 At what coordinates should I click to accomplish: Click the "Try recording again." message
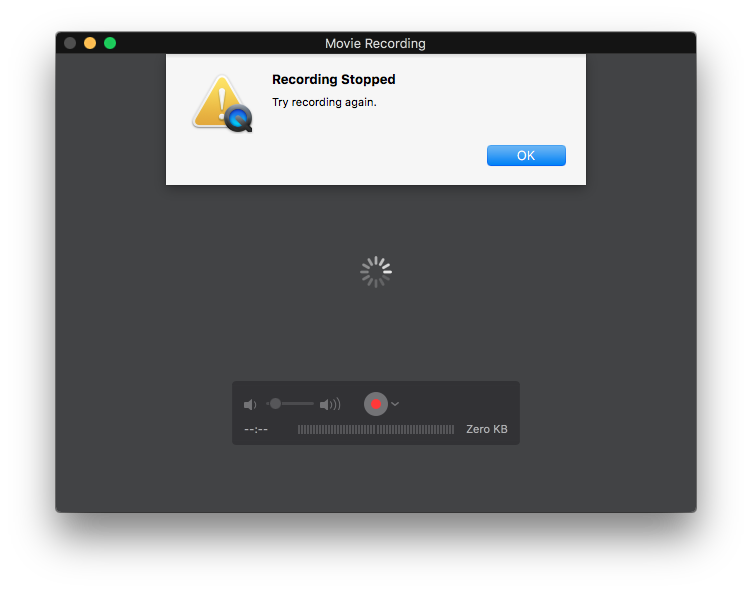tap(324, 102)
